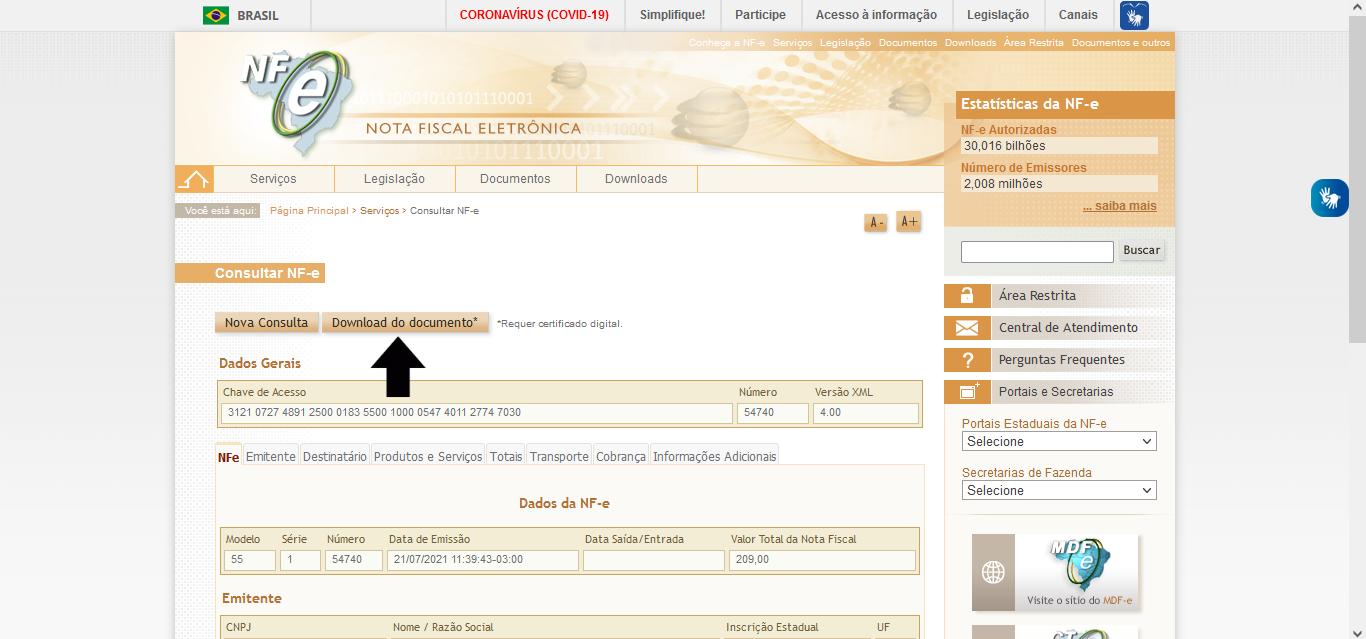The width and height of the screenshot is (1366, 639).
Task: Click the Serviços breadcrumb link
Action: [380, 211]
